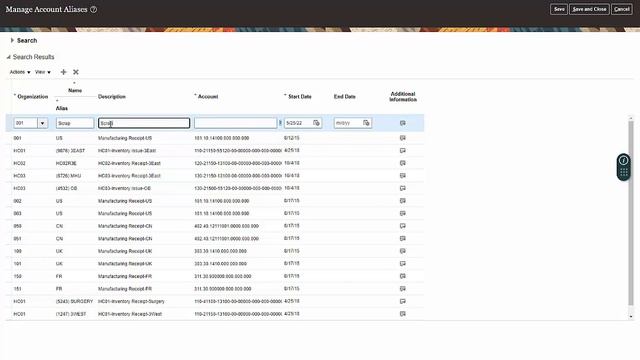Select organization 151 cell
This screenshot has height=360, width=640.
(x=17, y=289)
